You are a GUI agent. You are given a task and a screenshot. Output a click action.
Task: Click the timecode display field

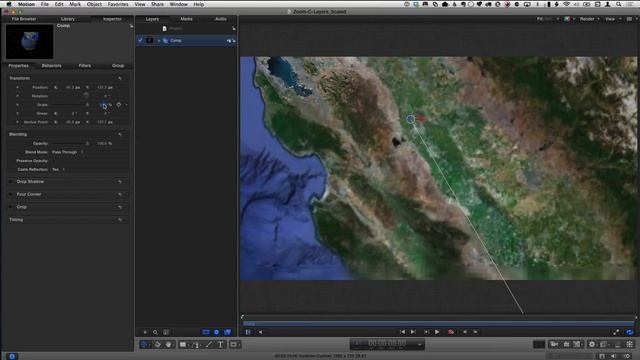point(387,344)
